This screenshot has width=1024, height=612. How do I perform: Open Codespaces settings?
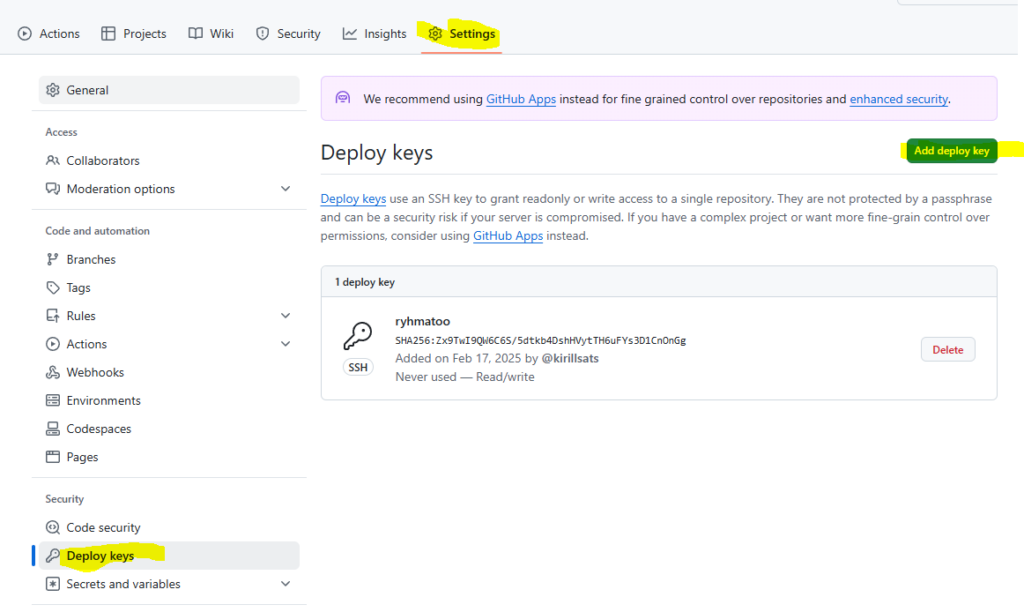169,428
